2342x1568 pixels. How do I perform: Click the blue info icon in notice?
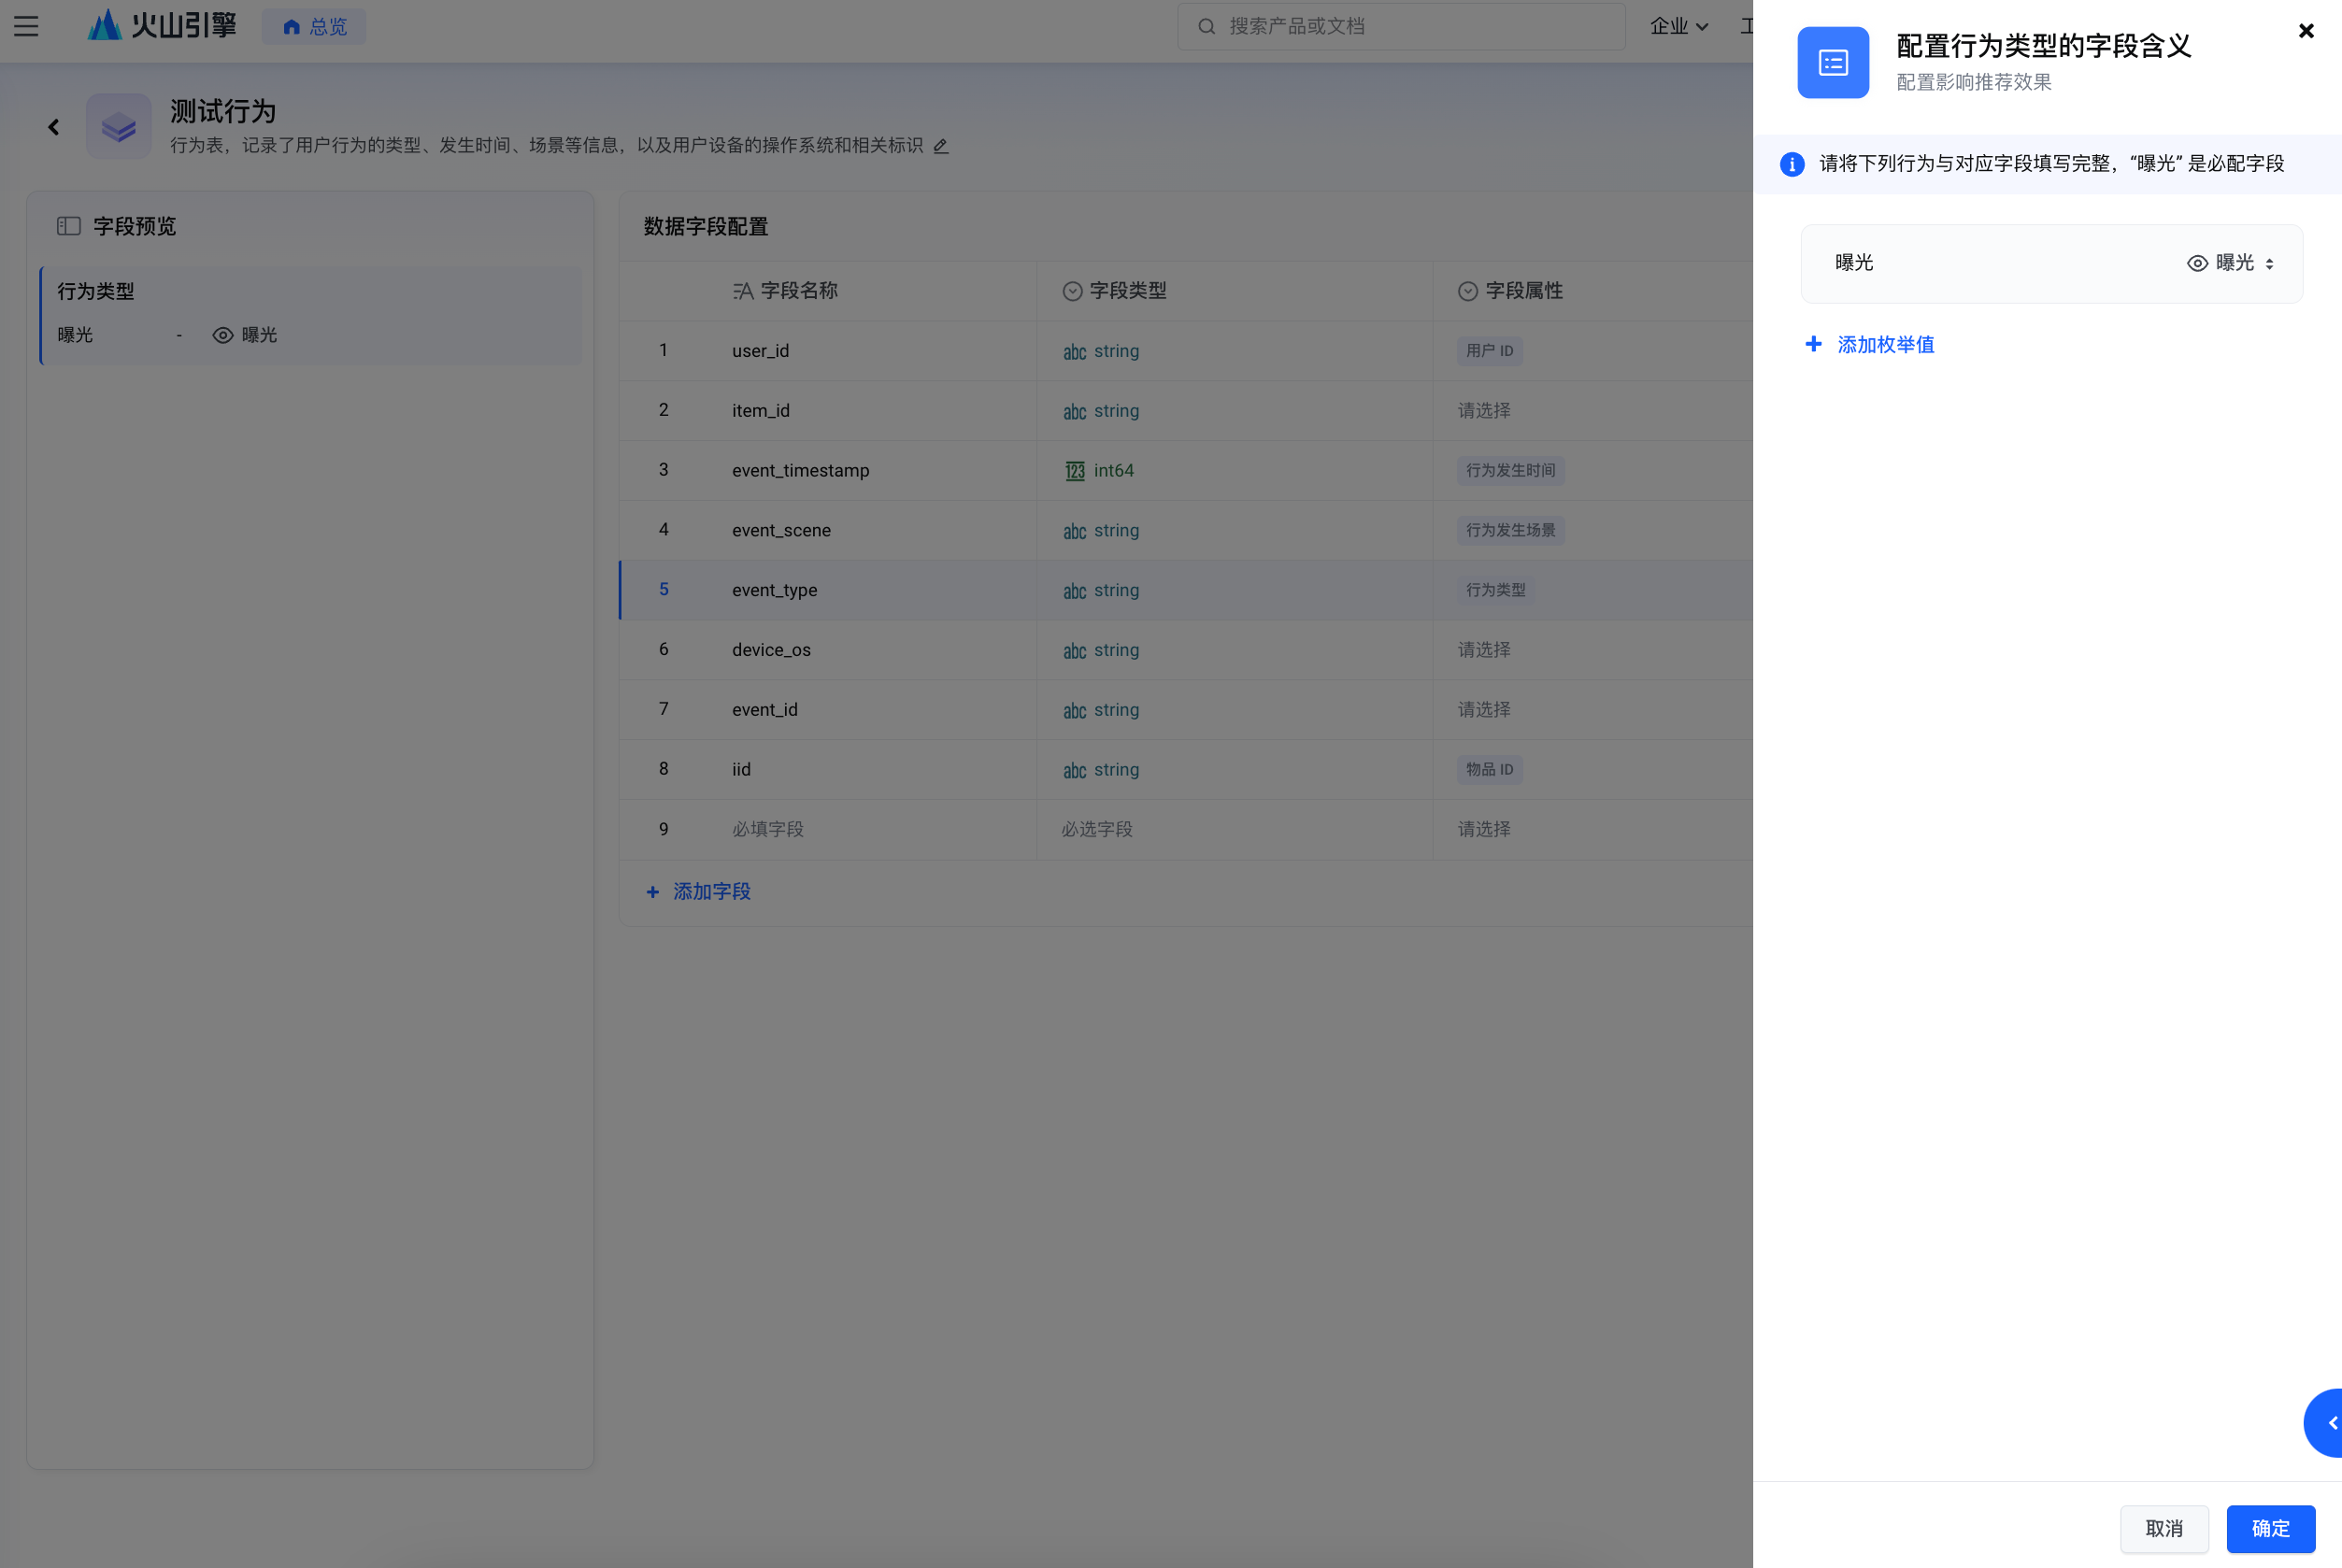point(1792,164)
